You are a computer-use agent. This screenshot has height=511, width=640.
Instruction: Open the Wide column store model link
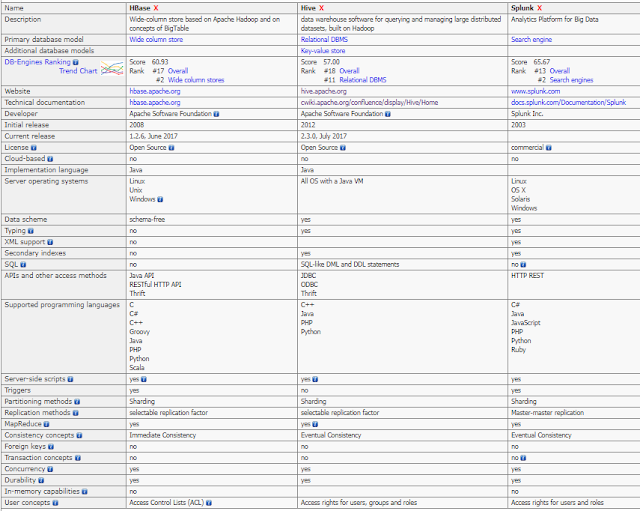[156, 40]
